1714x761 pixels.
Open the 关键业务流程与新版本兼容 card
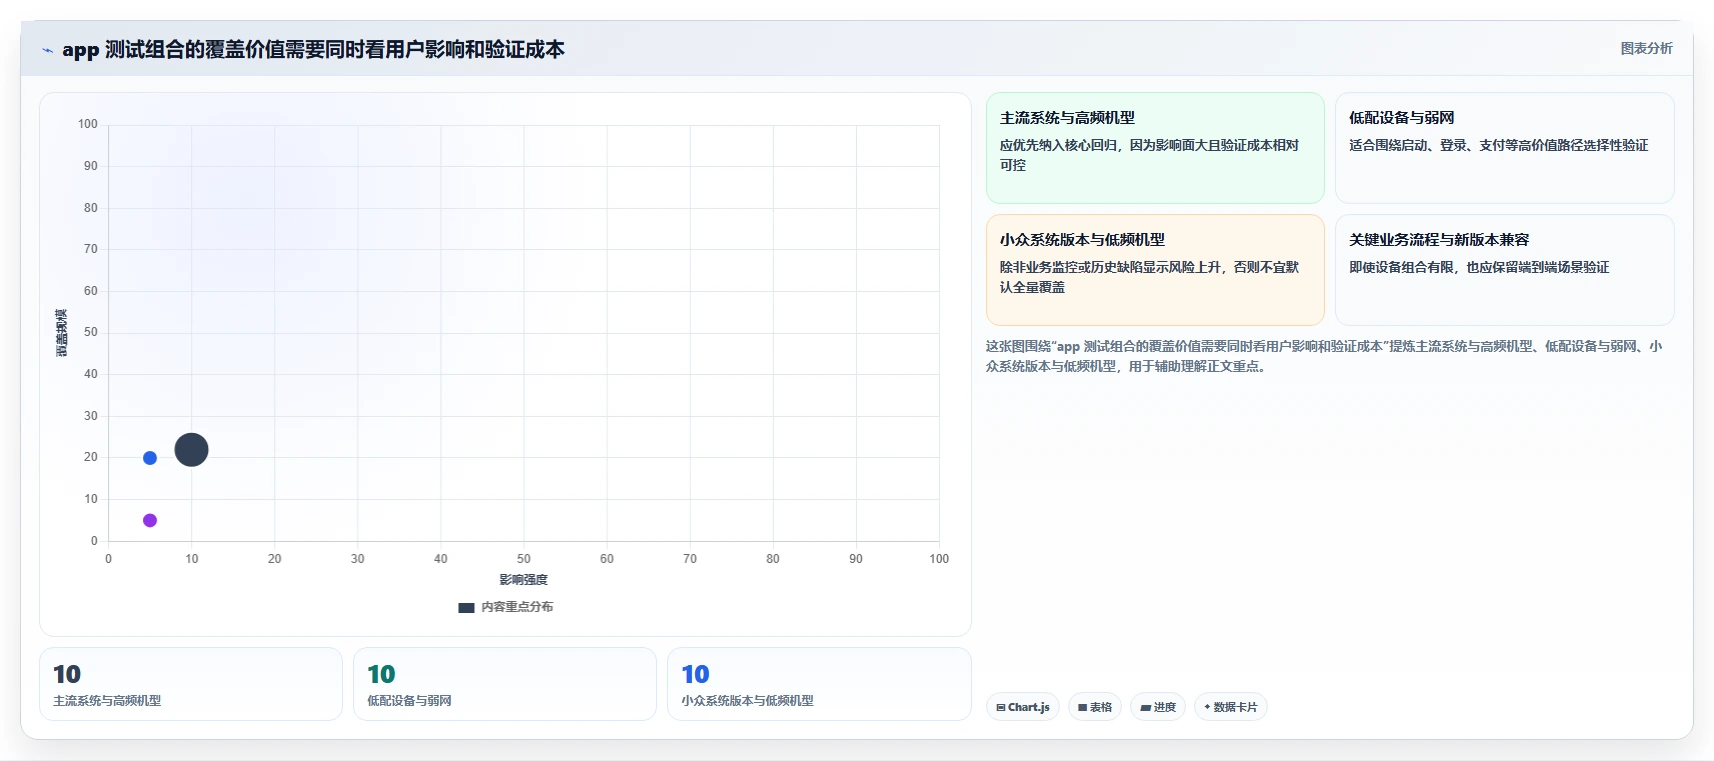tap(1504, 270)
